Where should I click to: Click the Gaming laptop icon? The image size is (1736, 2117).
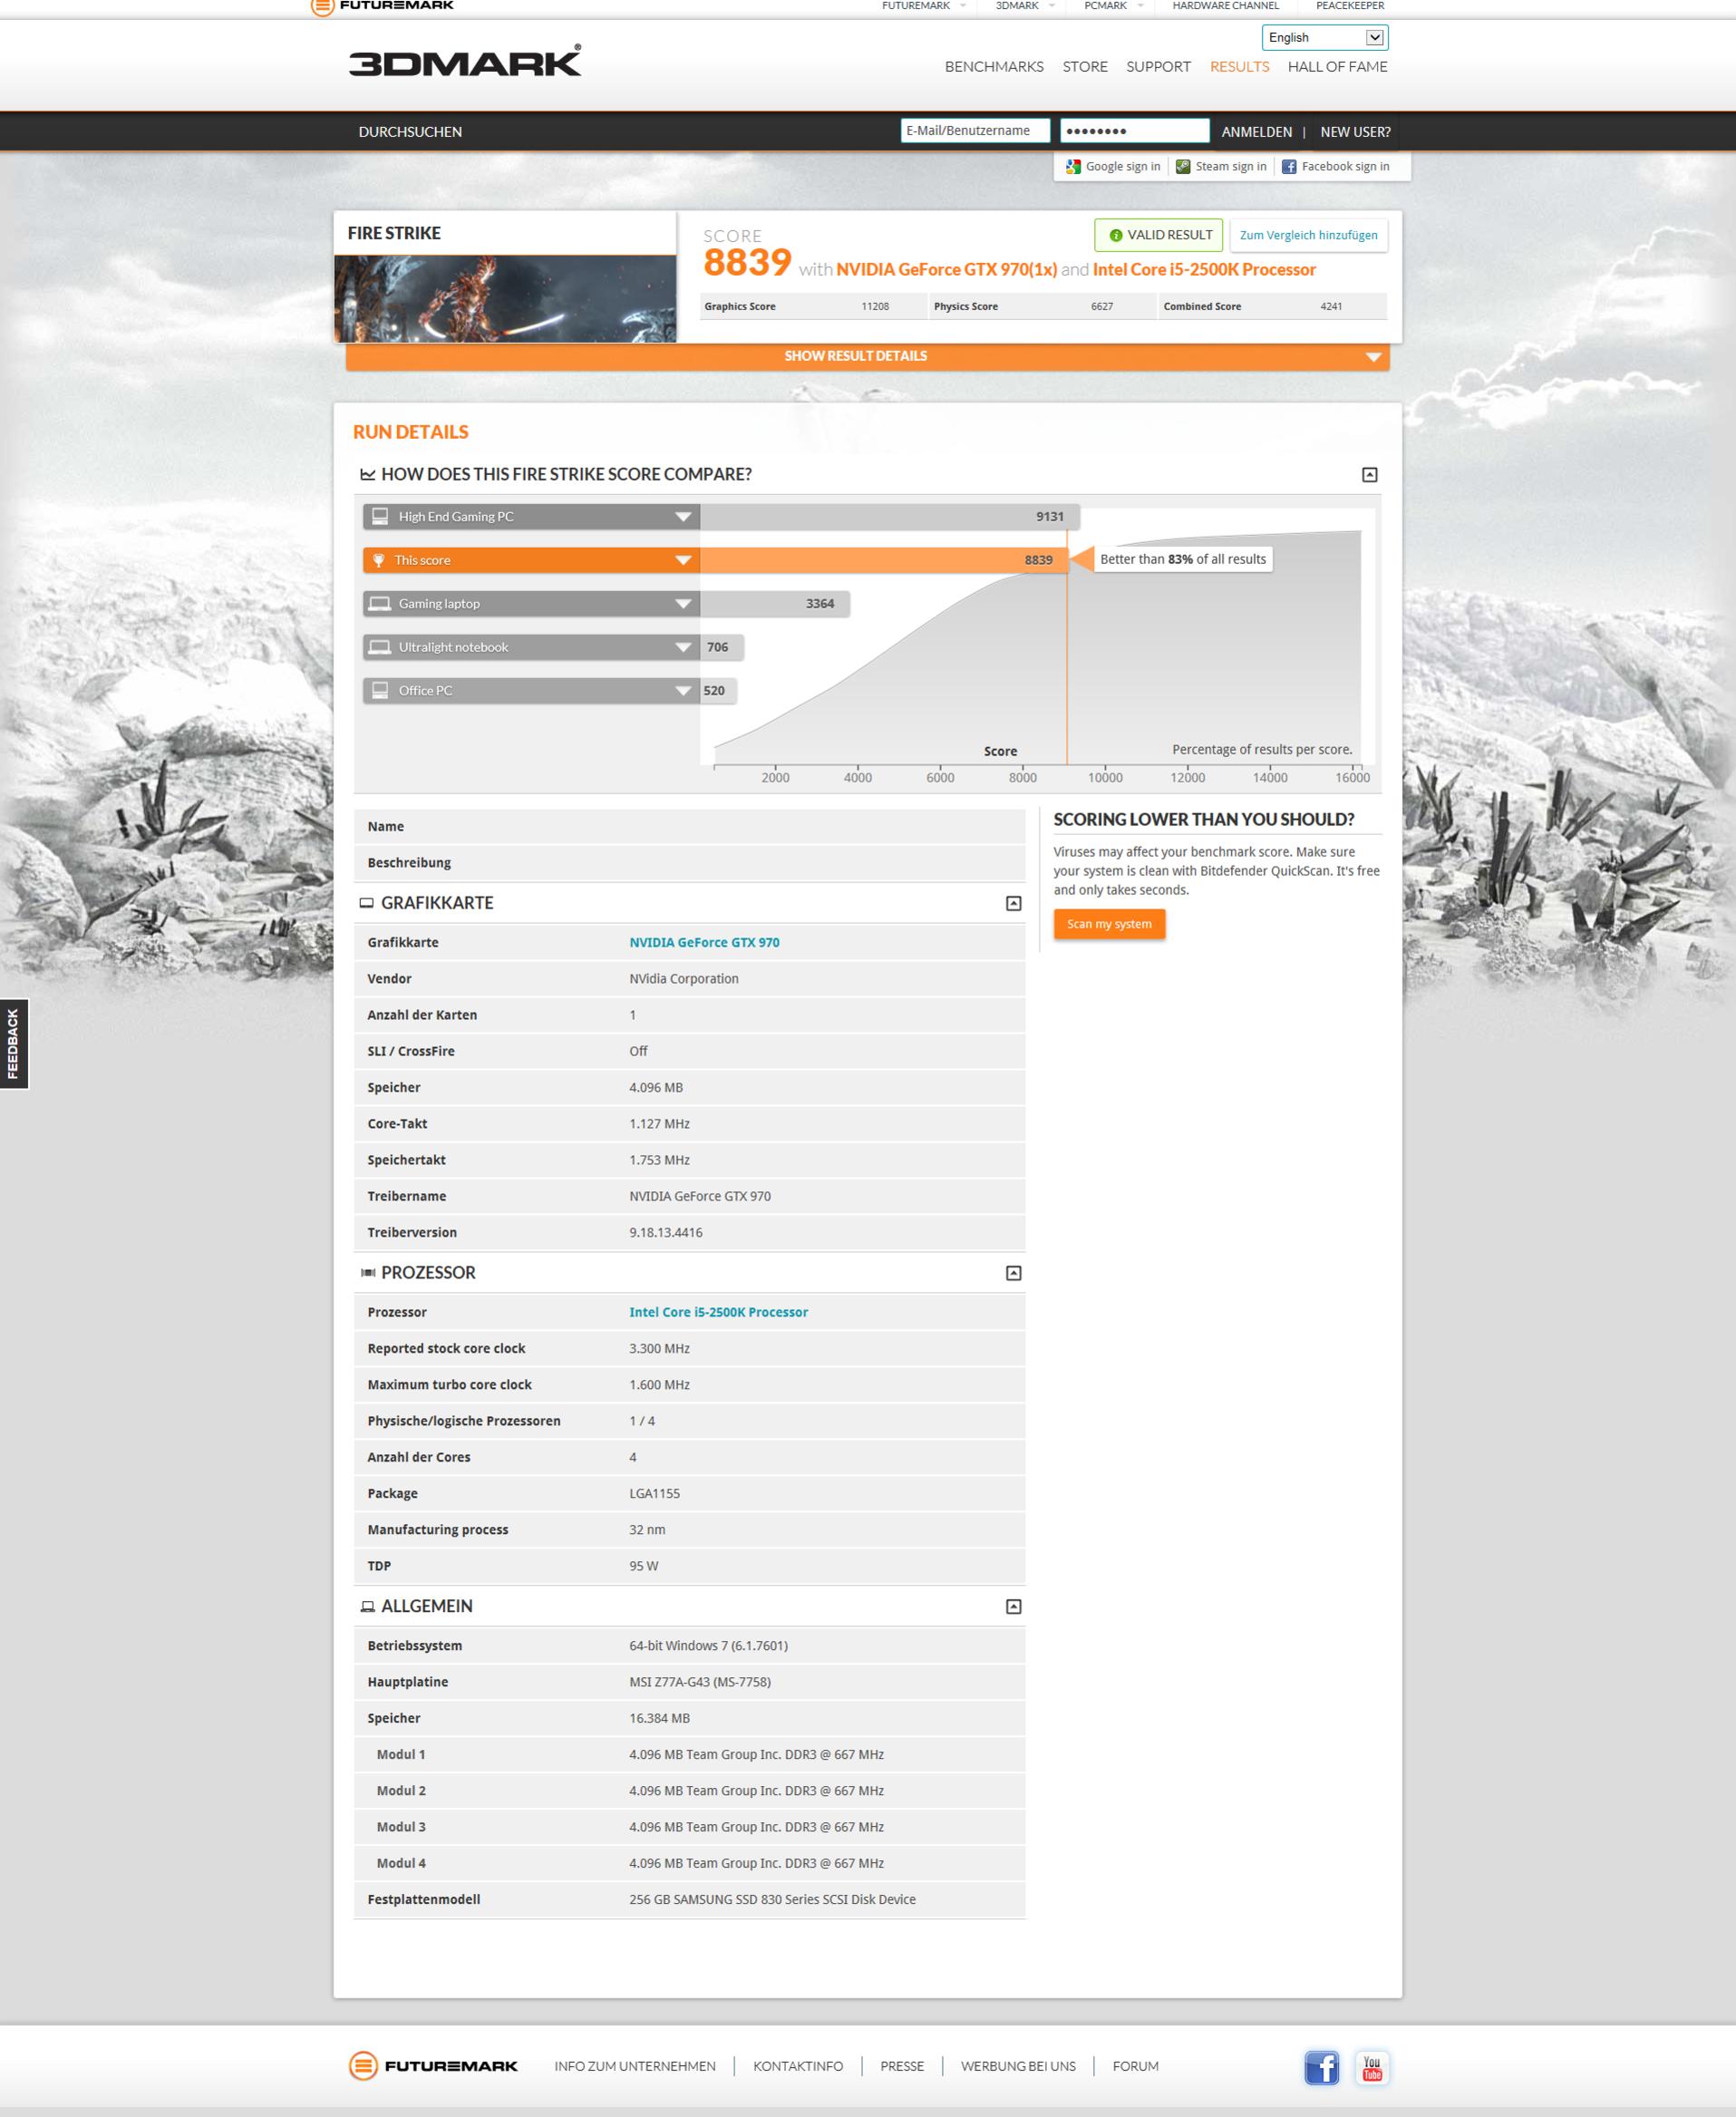pos(380,603)
